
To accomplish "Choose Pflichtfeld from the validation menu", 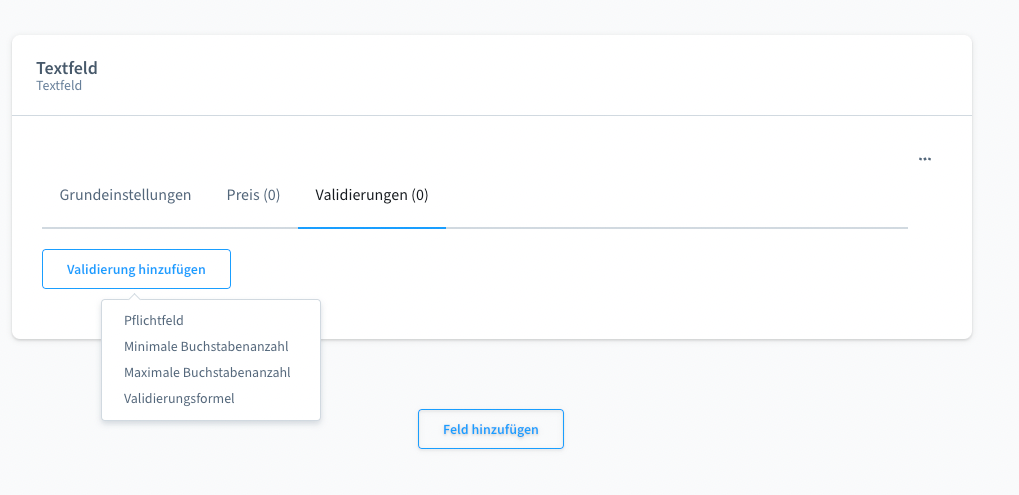I will coord(154,321).
